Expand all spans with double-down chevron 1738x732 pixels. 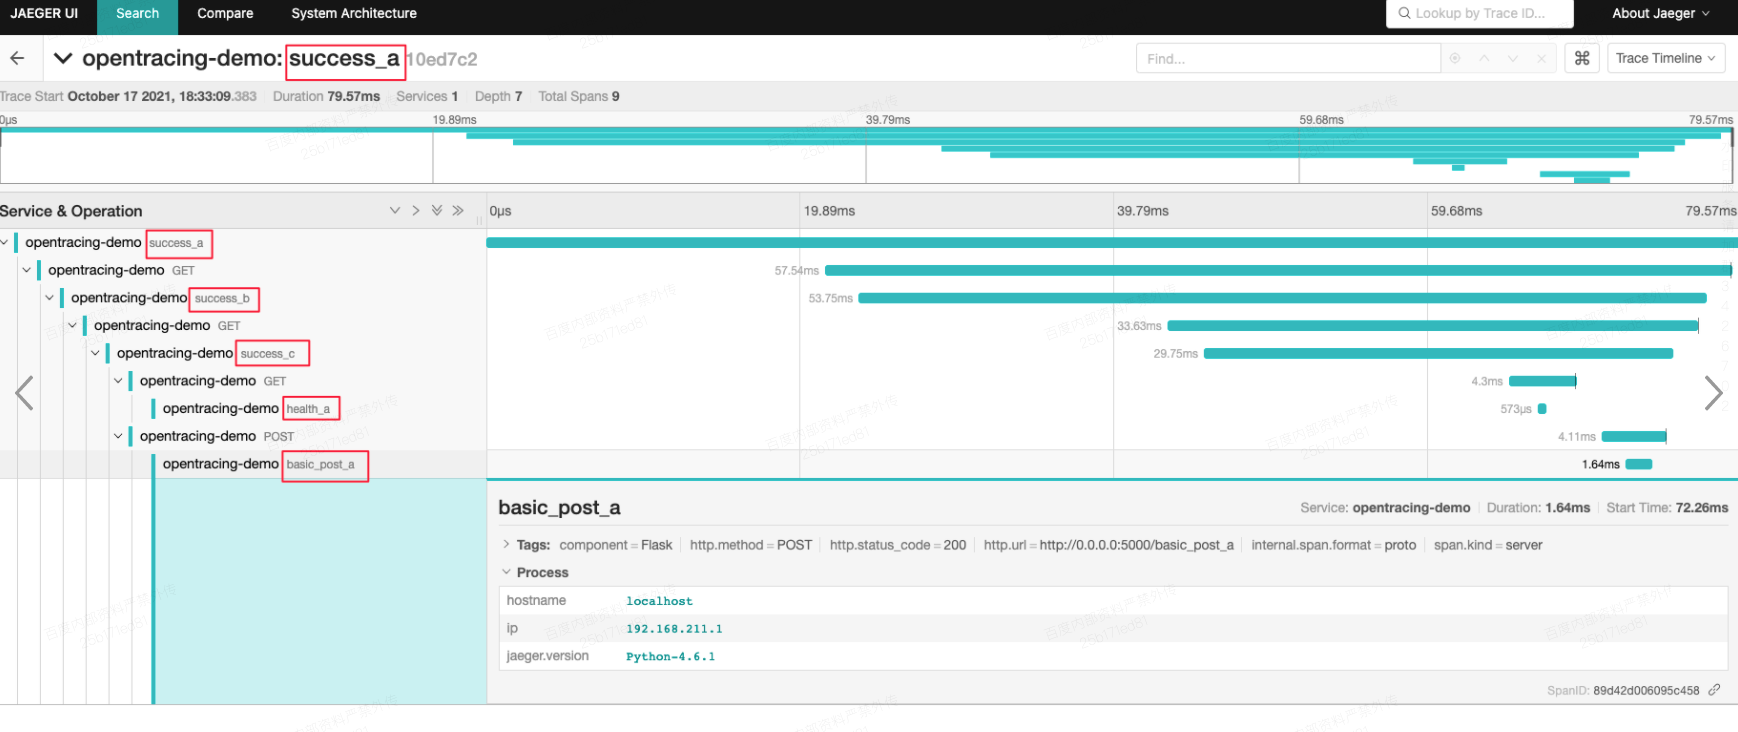pyautogui.click(x=437, y=210)
